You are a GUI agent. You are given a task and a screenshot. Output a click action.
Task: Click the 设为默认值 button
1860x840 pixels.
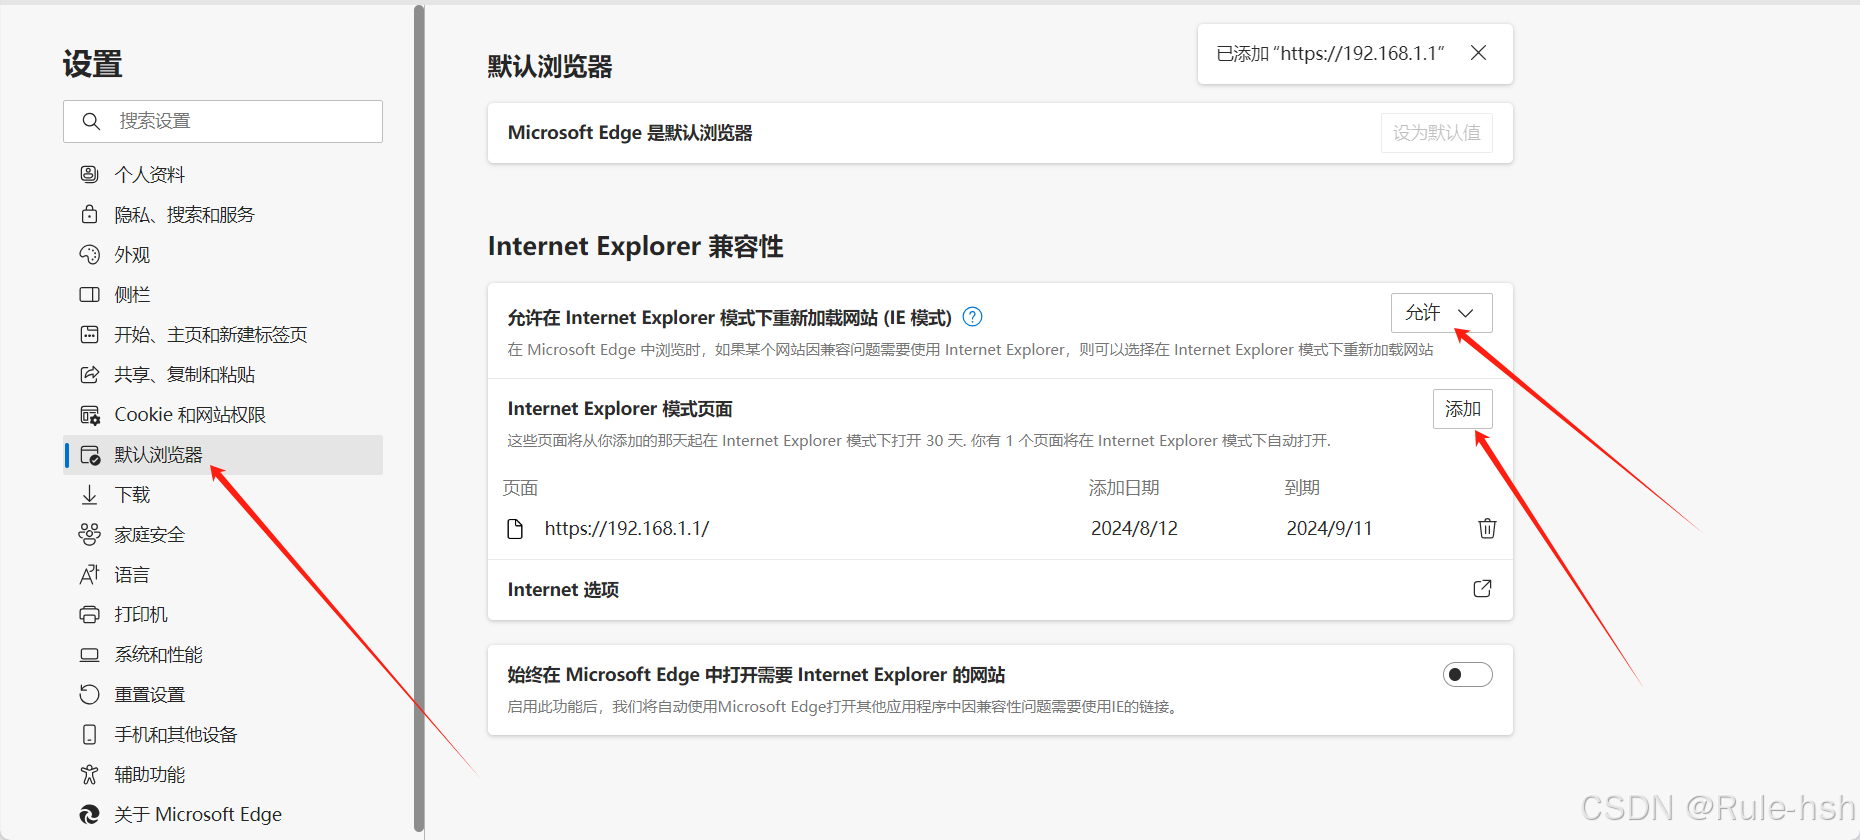[x=1436, y=133]
